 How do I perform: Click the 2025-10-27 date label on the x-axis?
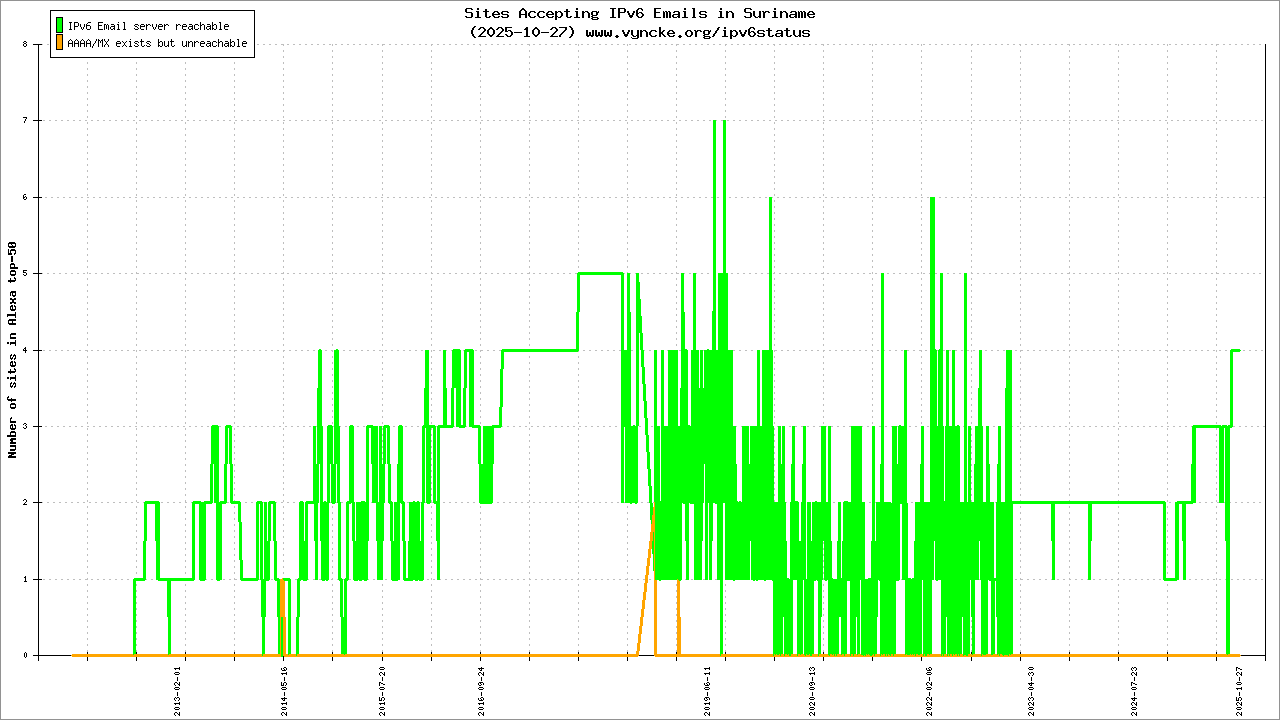(1238, 685)
